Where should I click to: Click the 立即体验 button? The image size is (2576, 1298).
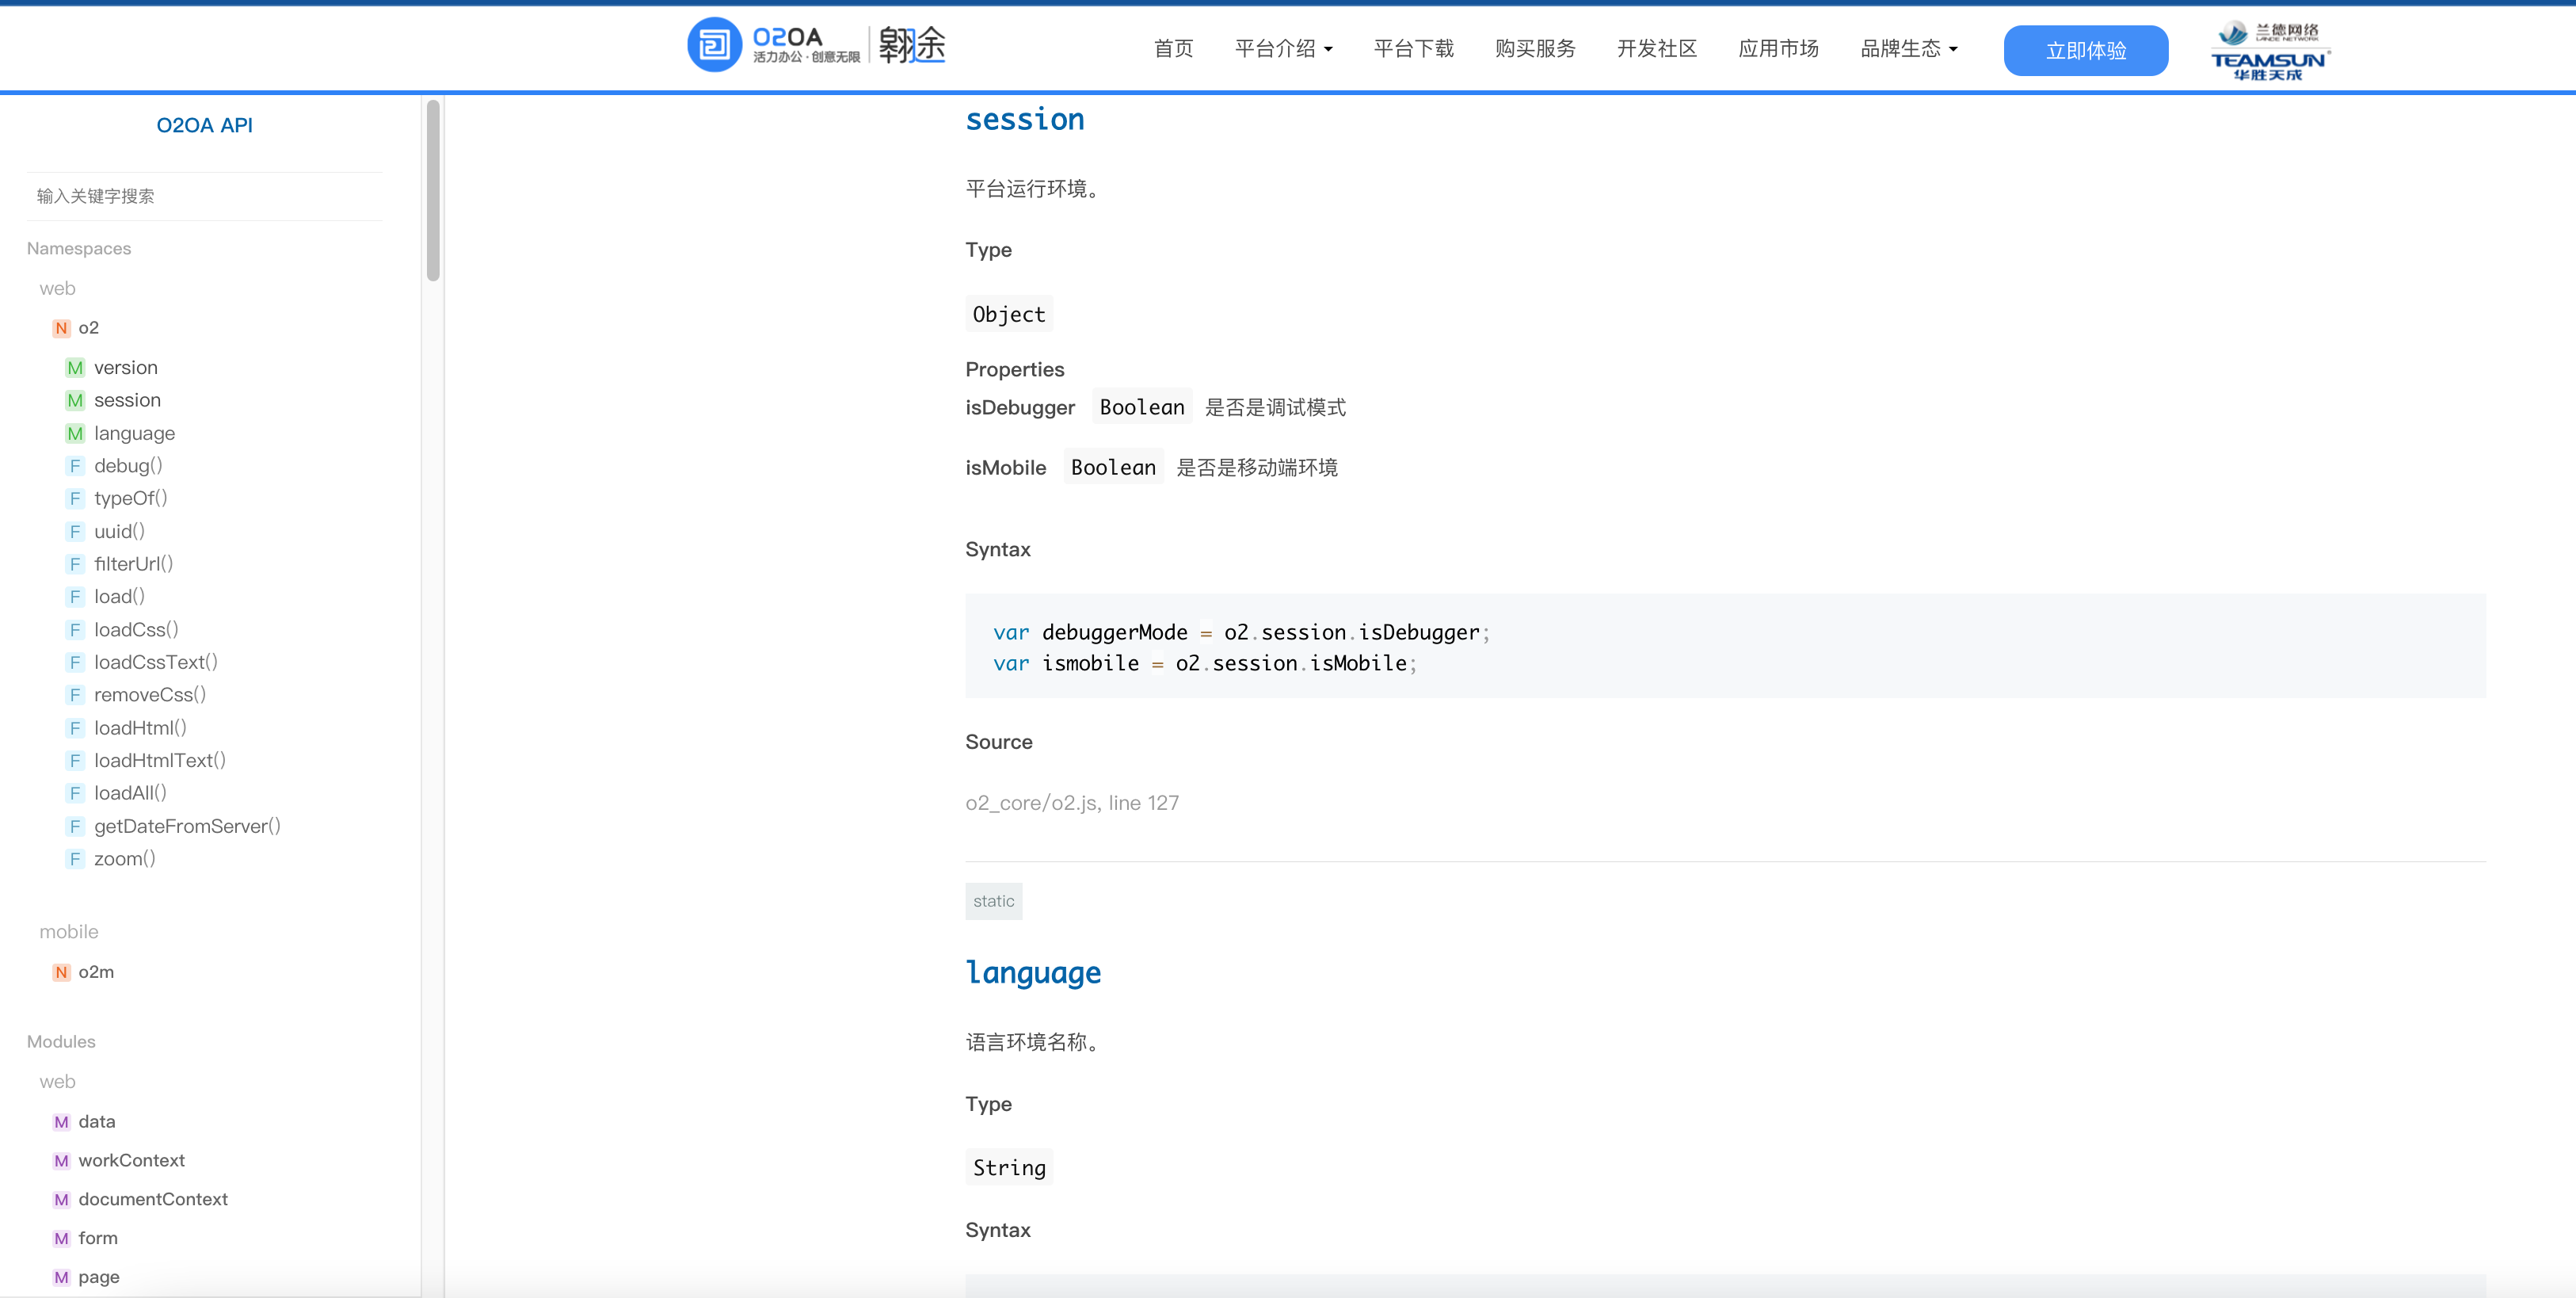click(x=2086, y=50)
